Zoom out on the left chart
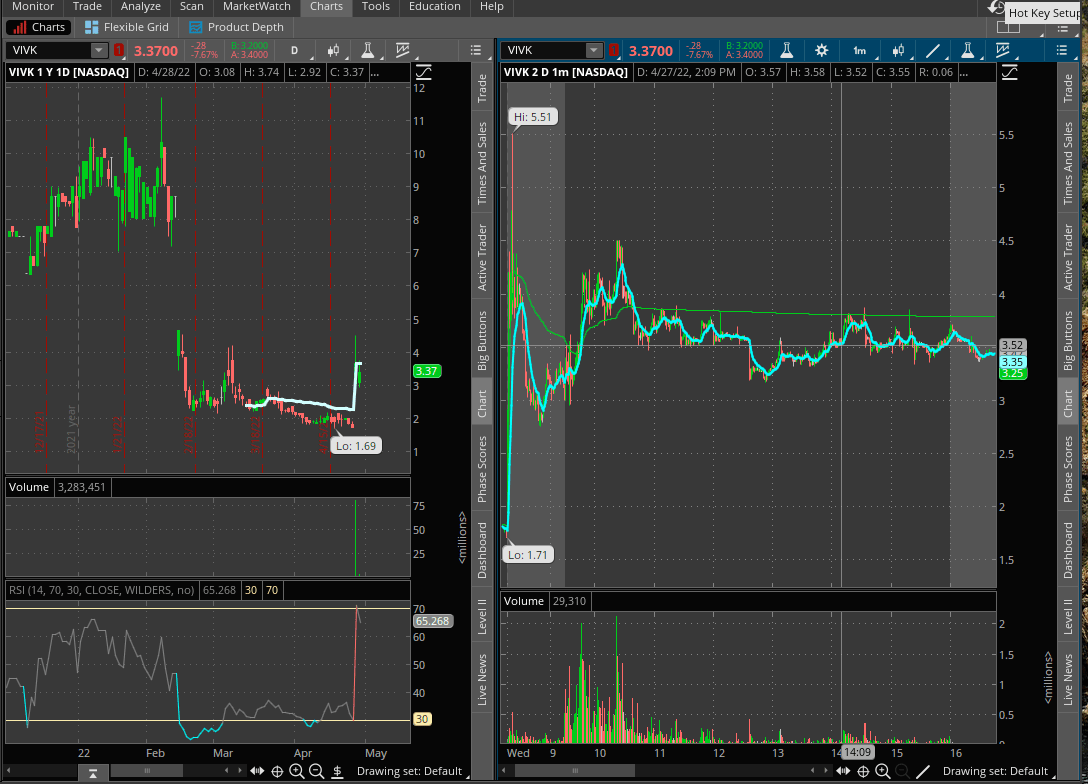Viewport: 1088px width, 784px height. (x=316, y=772)
